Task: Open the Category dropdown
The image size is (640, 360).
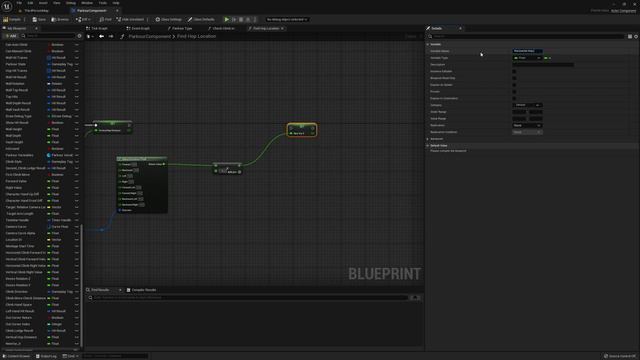Action: 527,105
